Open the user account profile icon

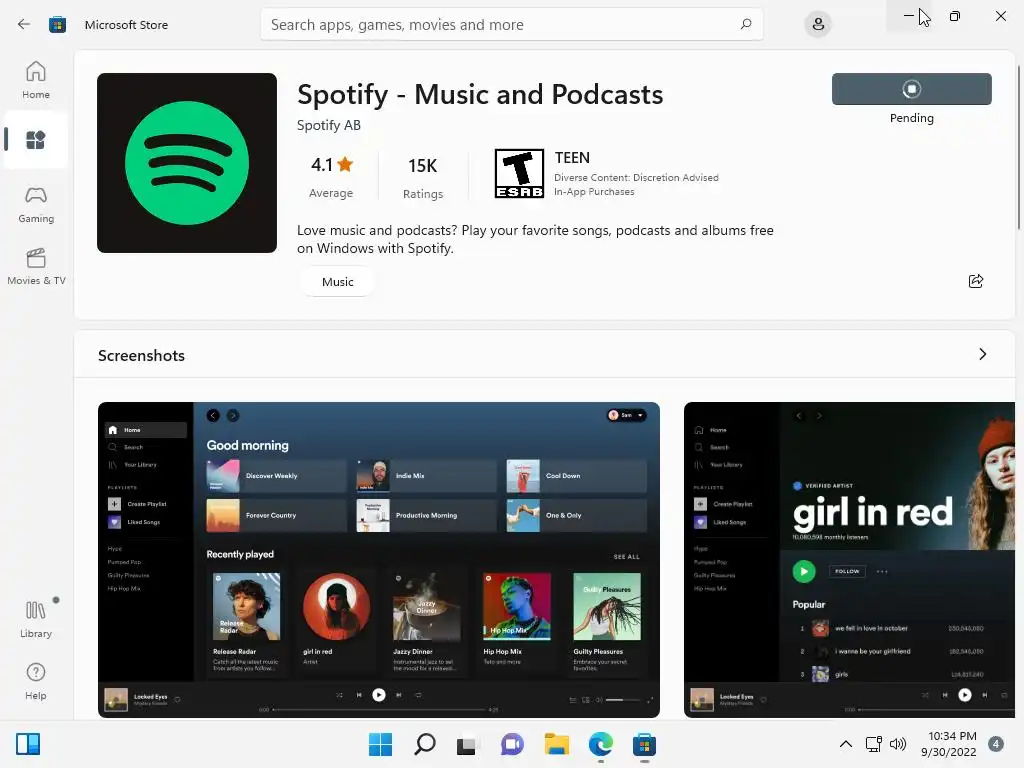(x=818, y=25)
